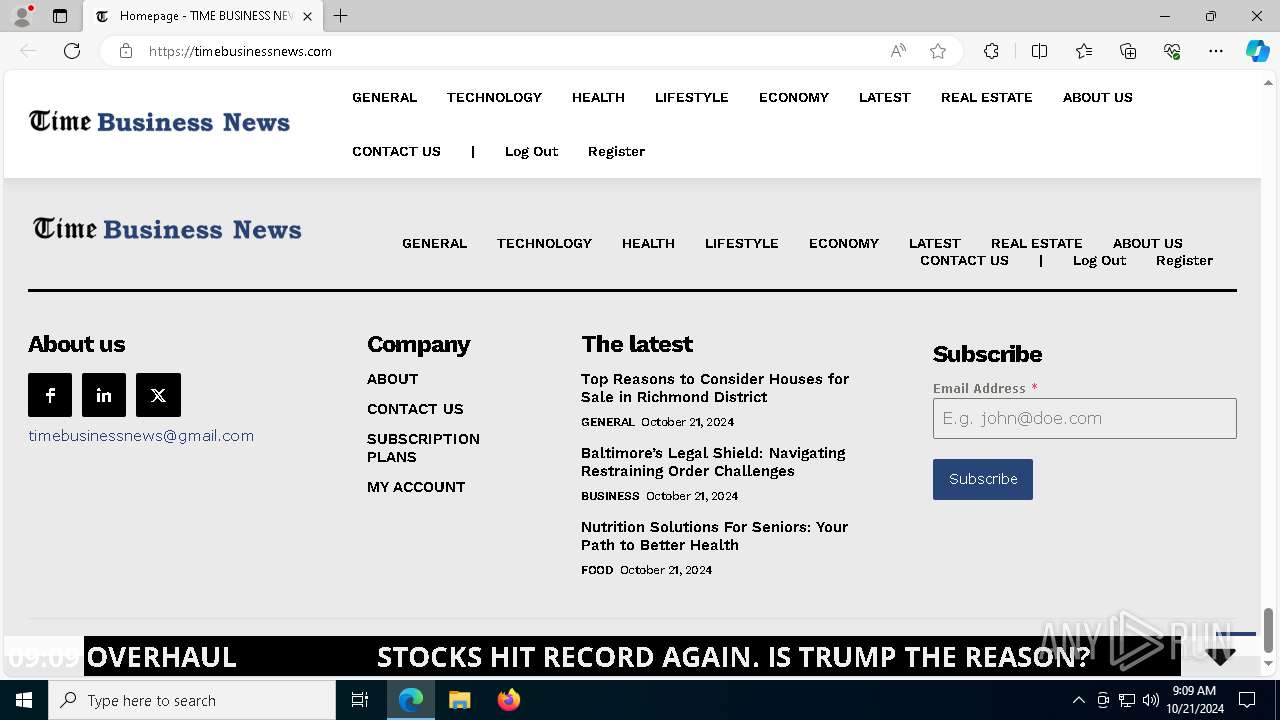
Task: Open clock and date in taskbar
Action: pos(1194,700)
